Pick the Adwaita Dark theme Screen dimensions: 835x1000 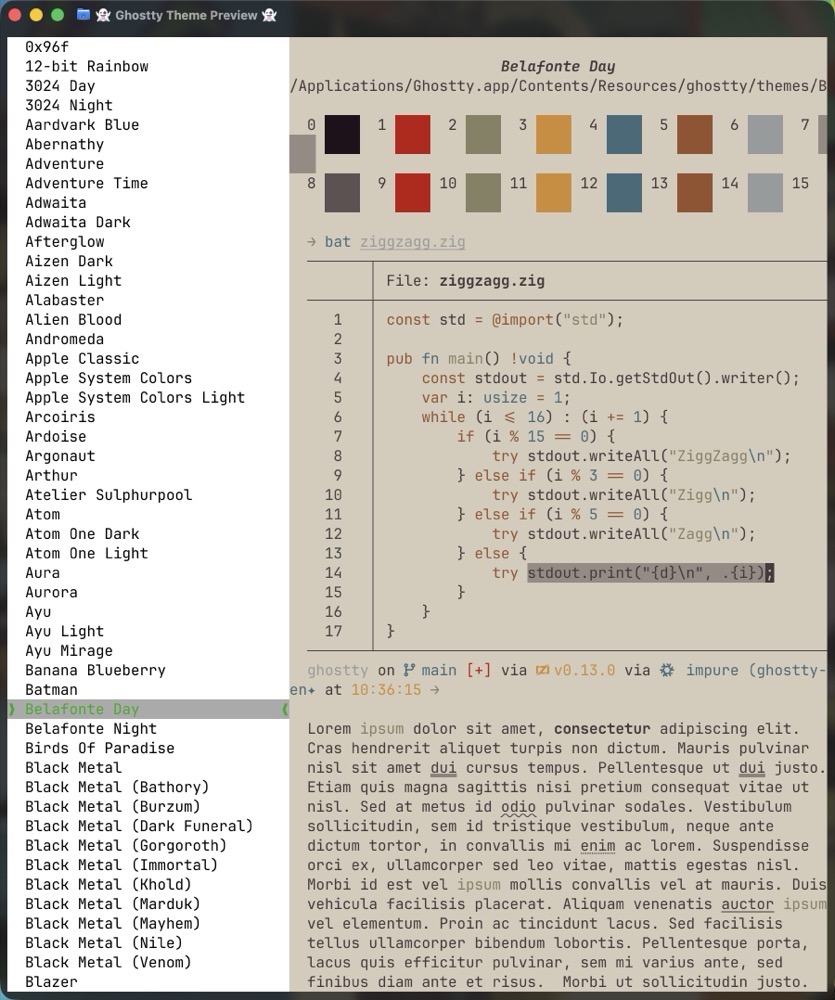[78, 222]
